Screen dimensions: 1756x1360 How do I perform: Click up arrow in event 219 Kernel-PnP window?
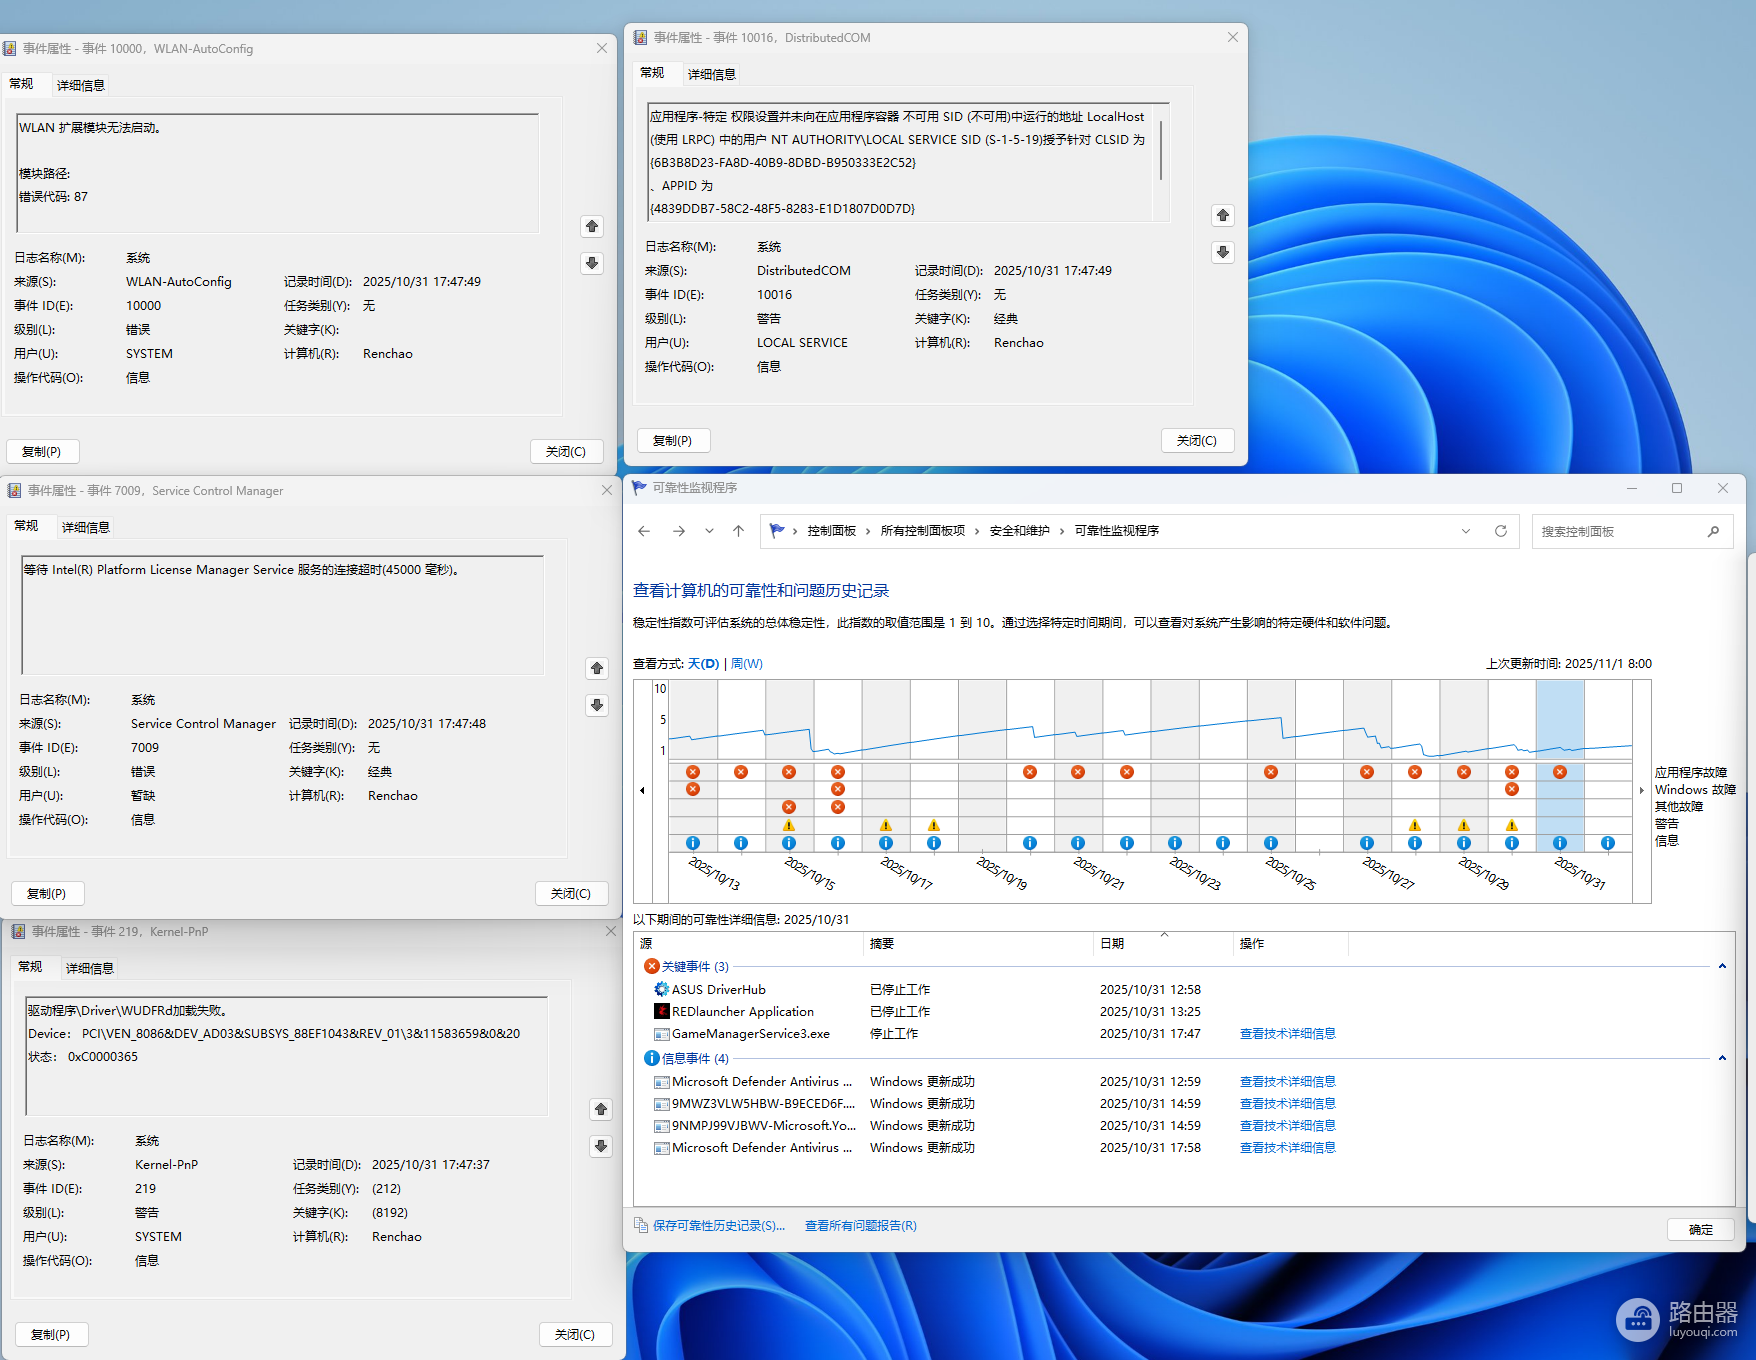pyautogui.click(x=601, y=1109)
